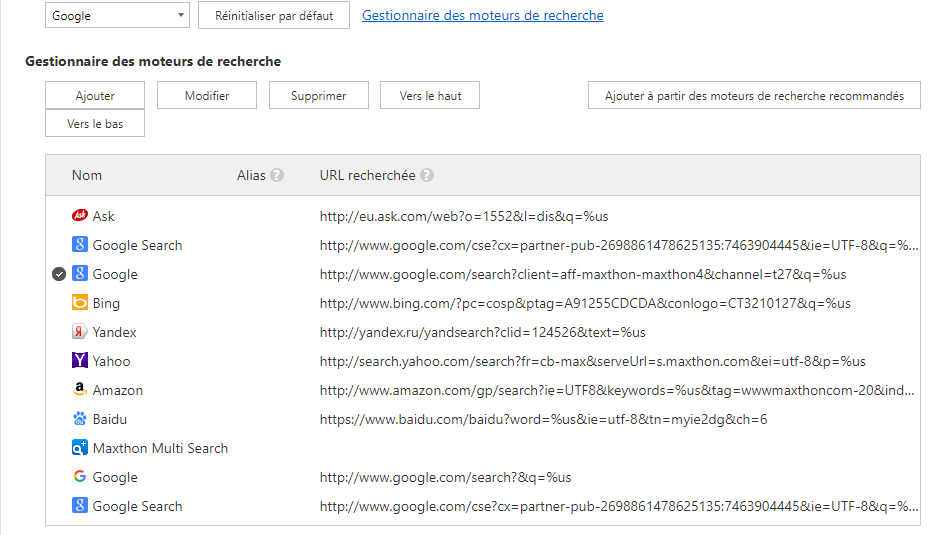Image resolution: width=929 pixels, height=535 pixels.
Task: Click the Yandex search engine icon
Action: [x=80, y=332]
